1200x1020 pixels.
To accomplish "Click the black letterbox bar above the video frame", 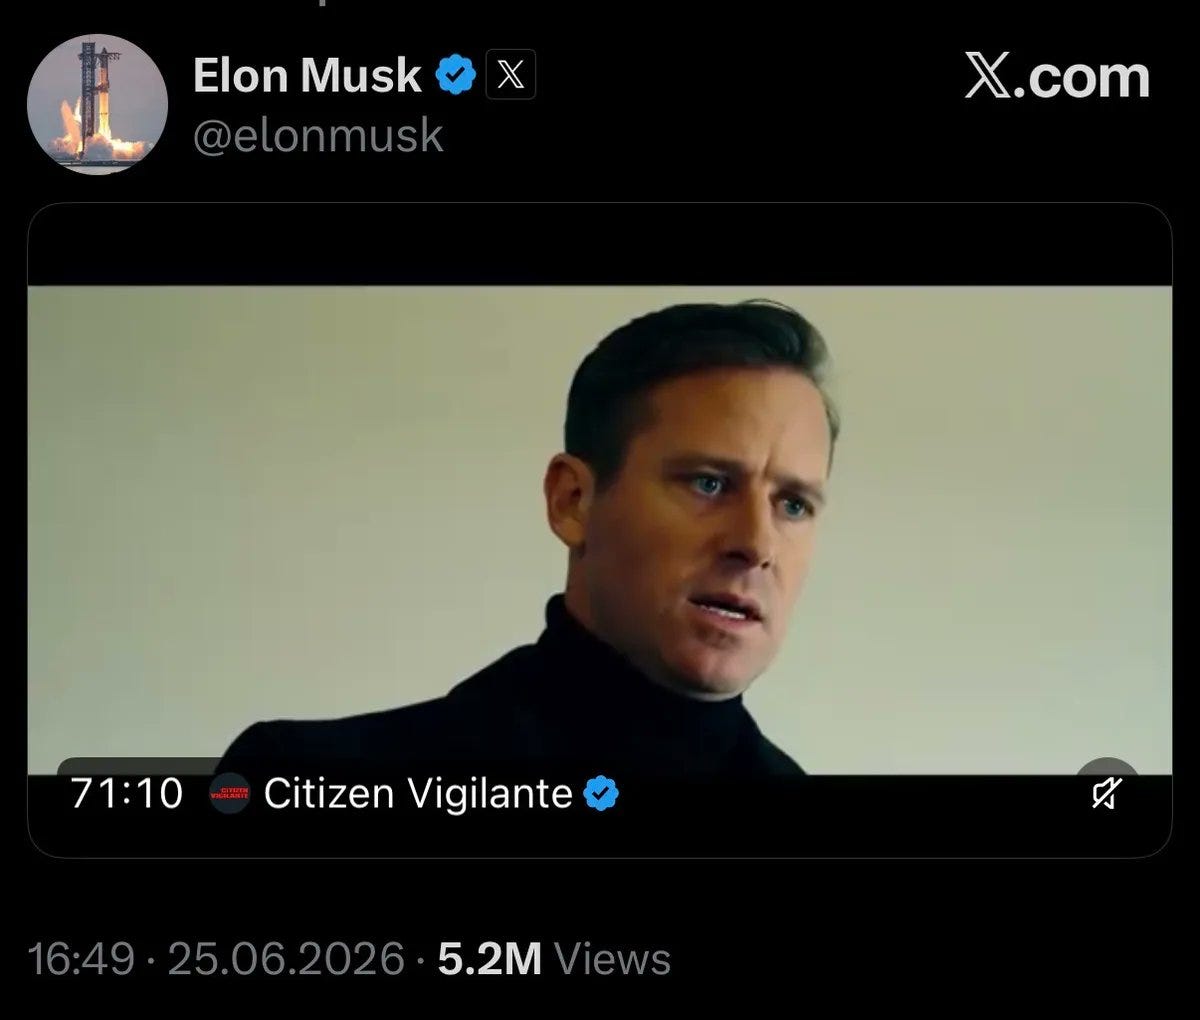I will (599, 245).
